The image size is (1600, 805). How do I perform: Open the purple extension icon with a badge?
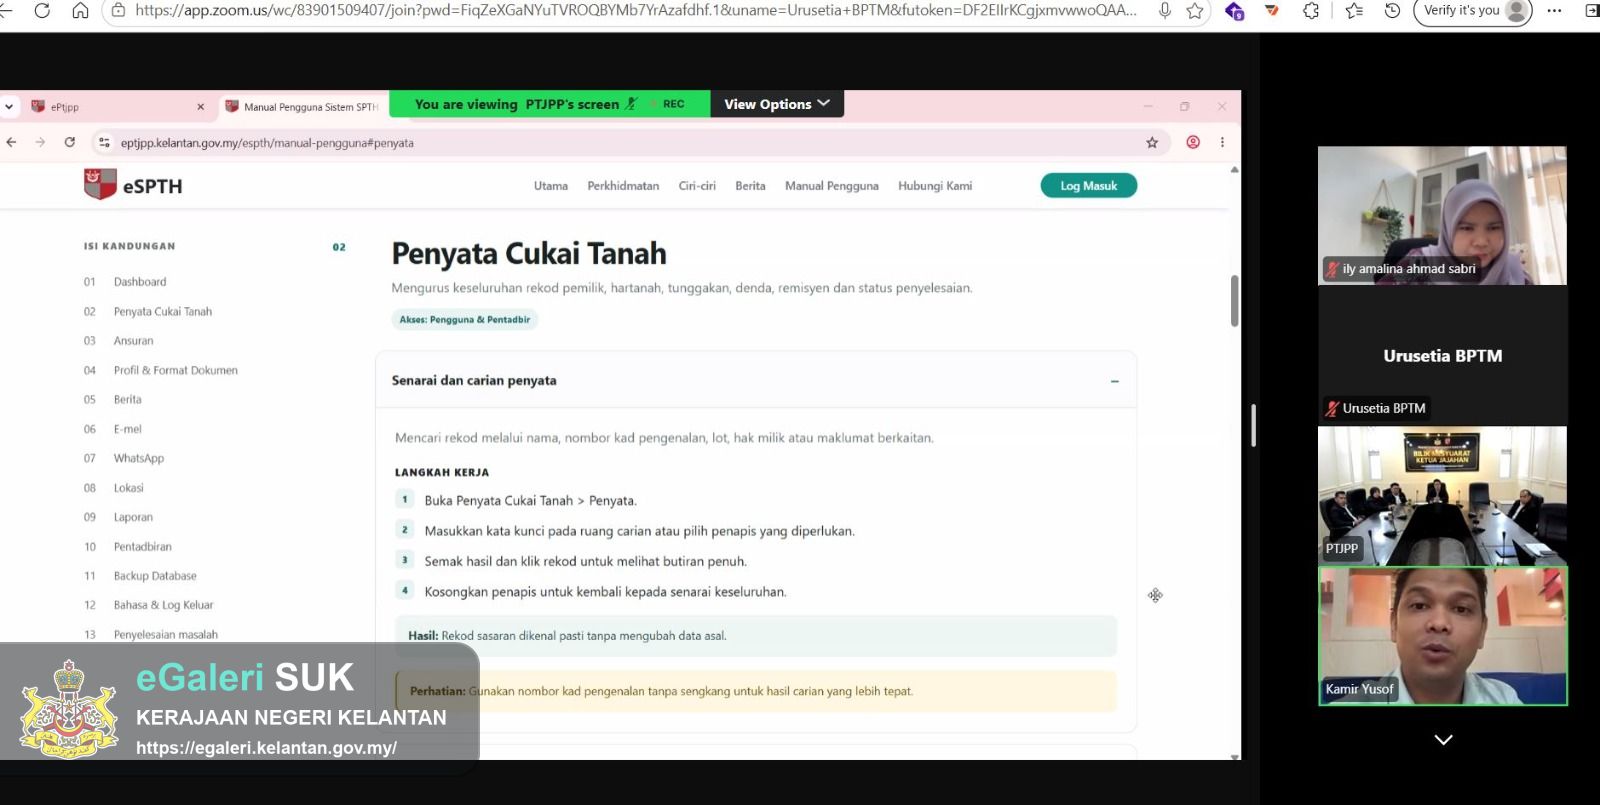[1235, 11]
